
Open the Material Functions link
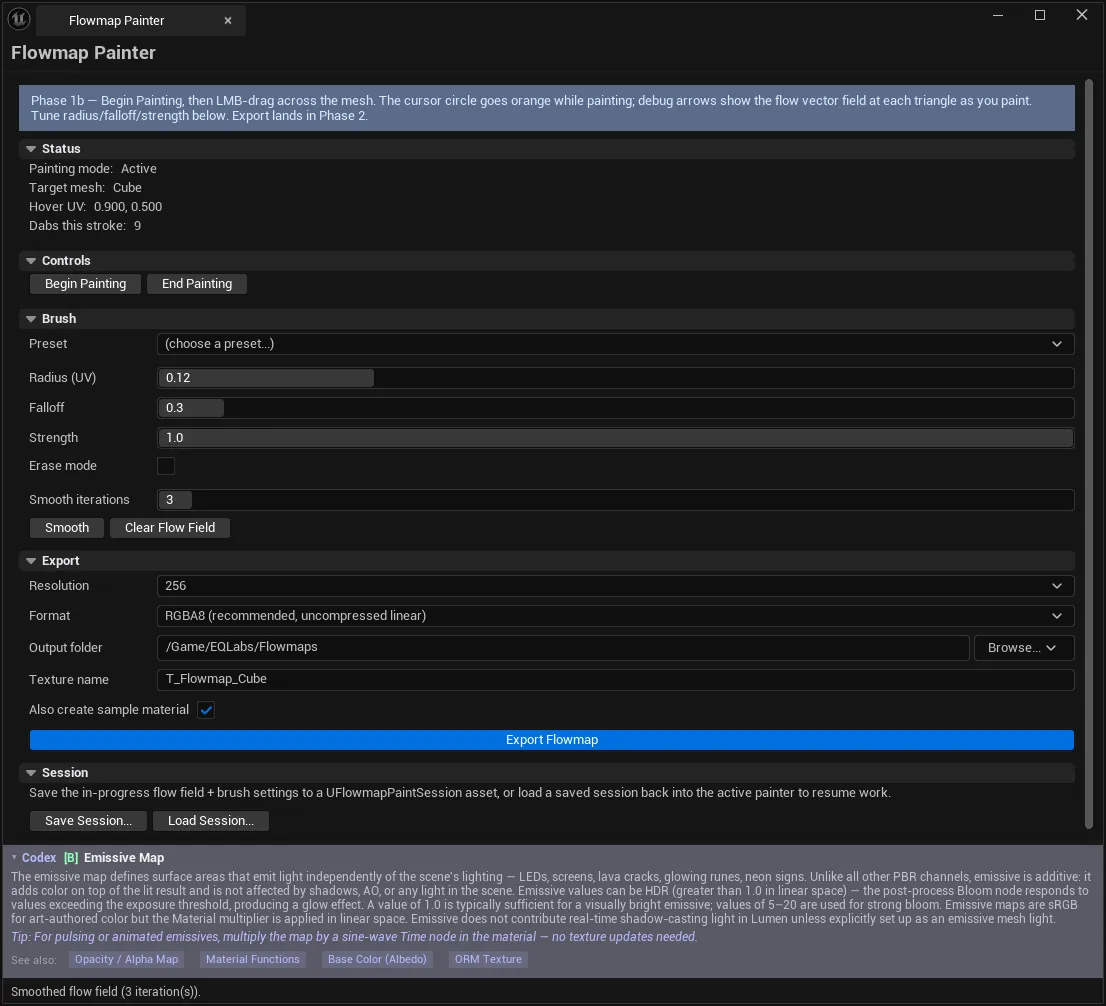(253, 959)
